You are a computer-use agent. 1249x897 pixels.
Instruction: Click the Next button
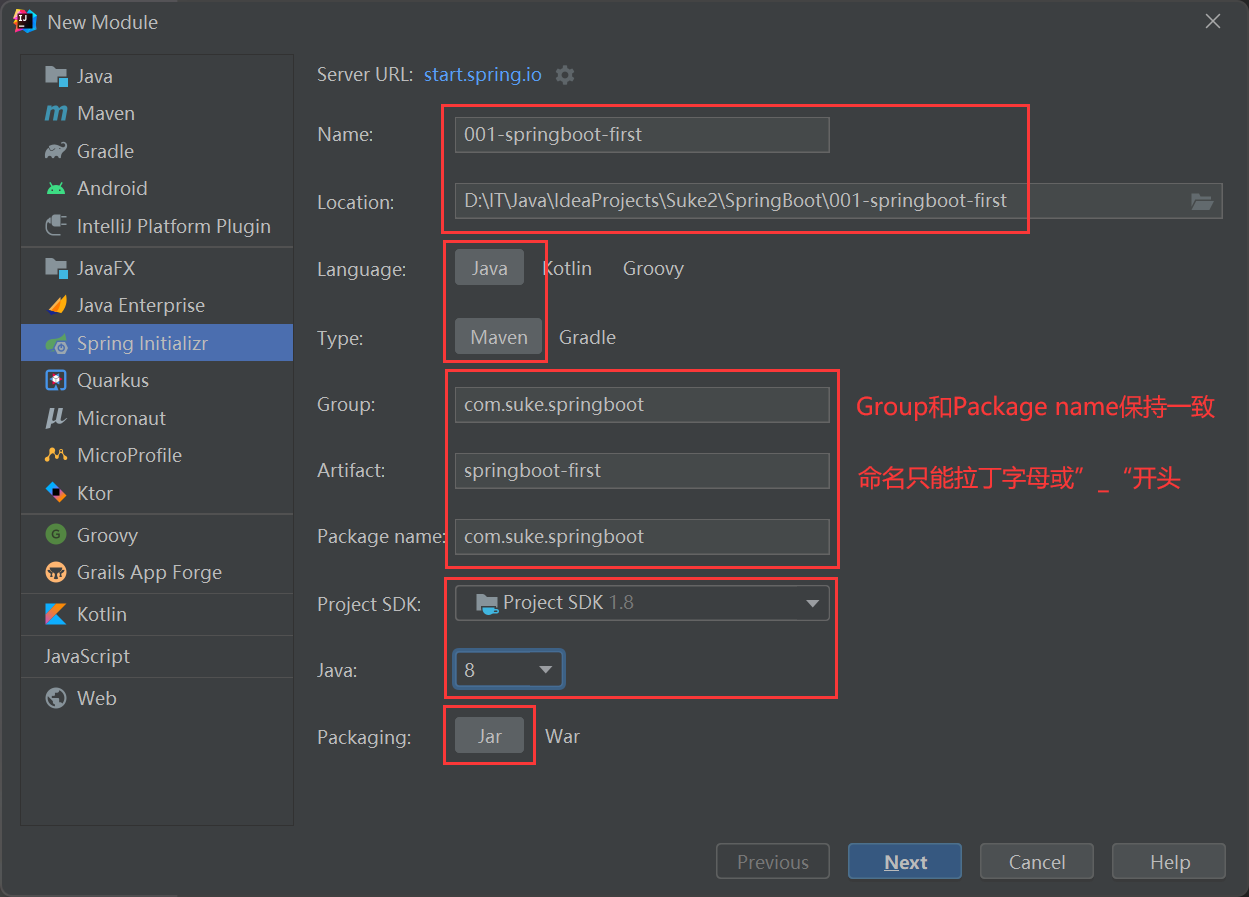pyautogui.click(x=904, y=861)
